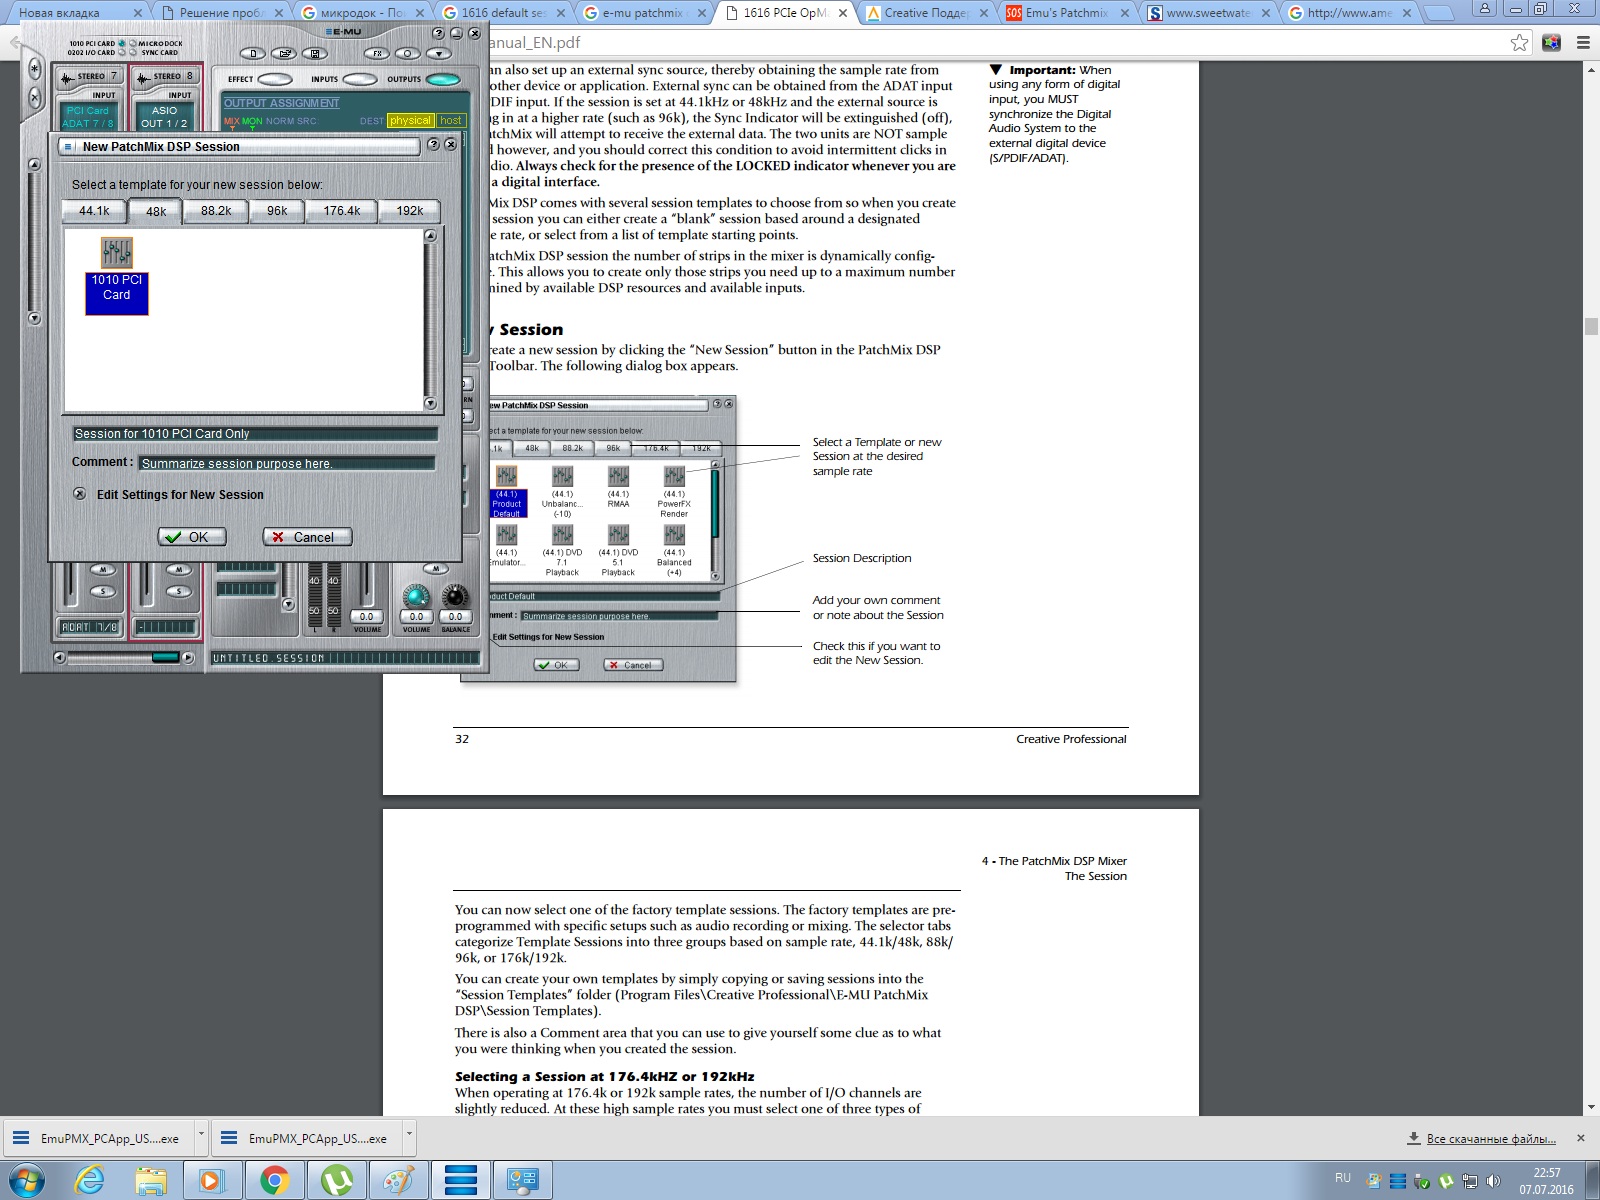The width and height of the screenshot is (1600, 1200).
Task: Click template list scroll-down arrow
Action: pos(431,404)
